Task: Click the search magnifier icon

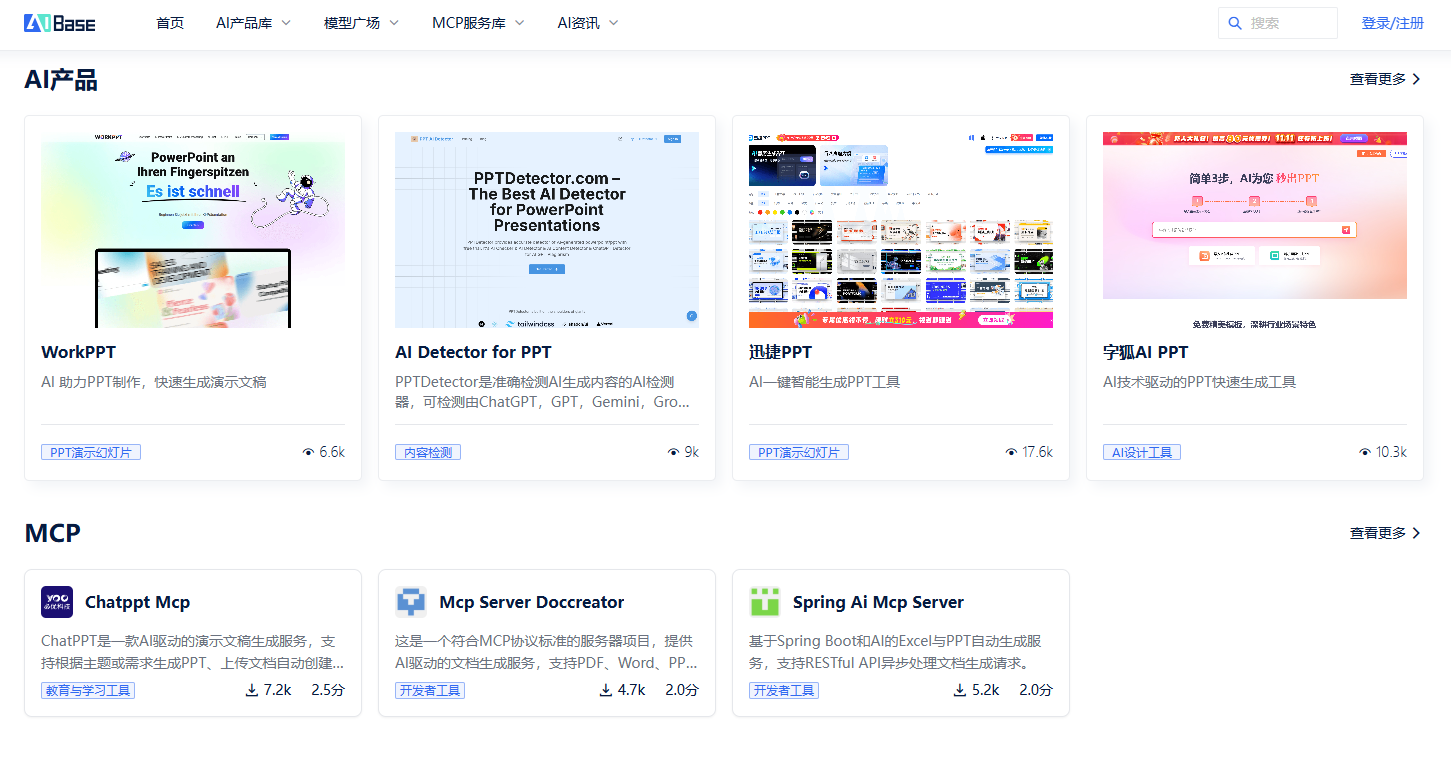Action: (1235, 23)
